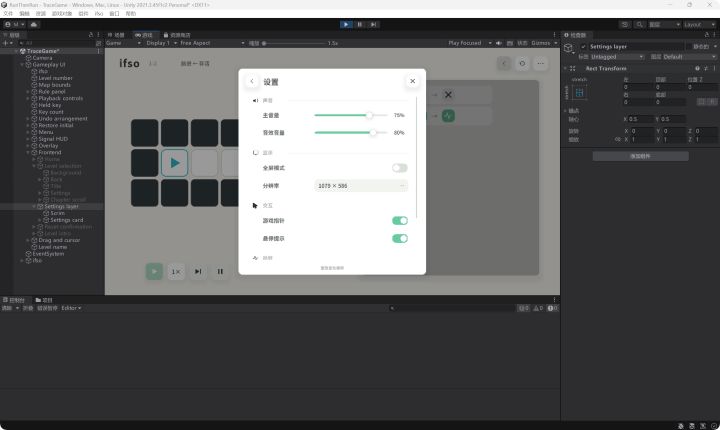720x430 pixels.
Task: Toggle the Console error count filter
Action: click(x=553, y=308)
